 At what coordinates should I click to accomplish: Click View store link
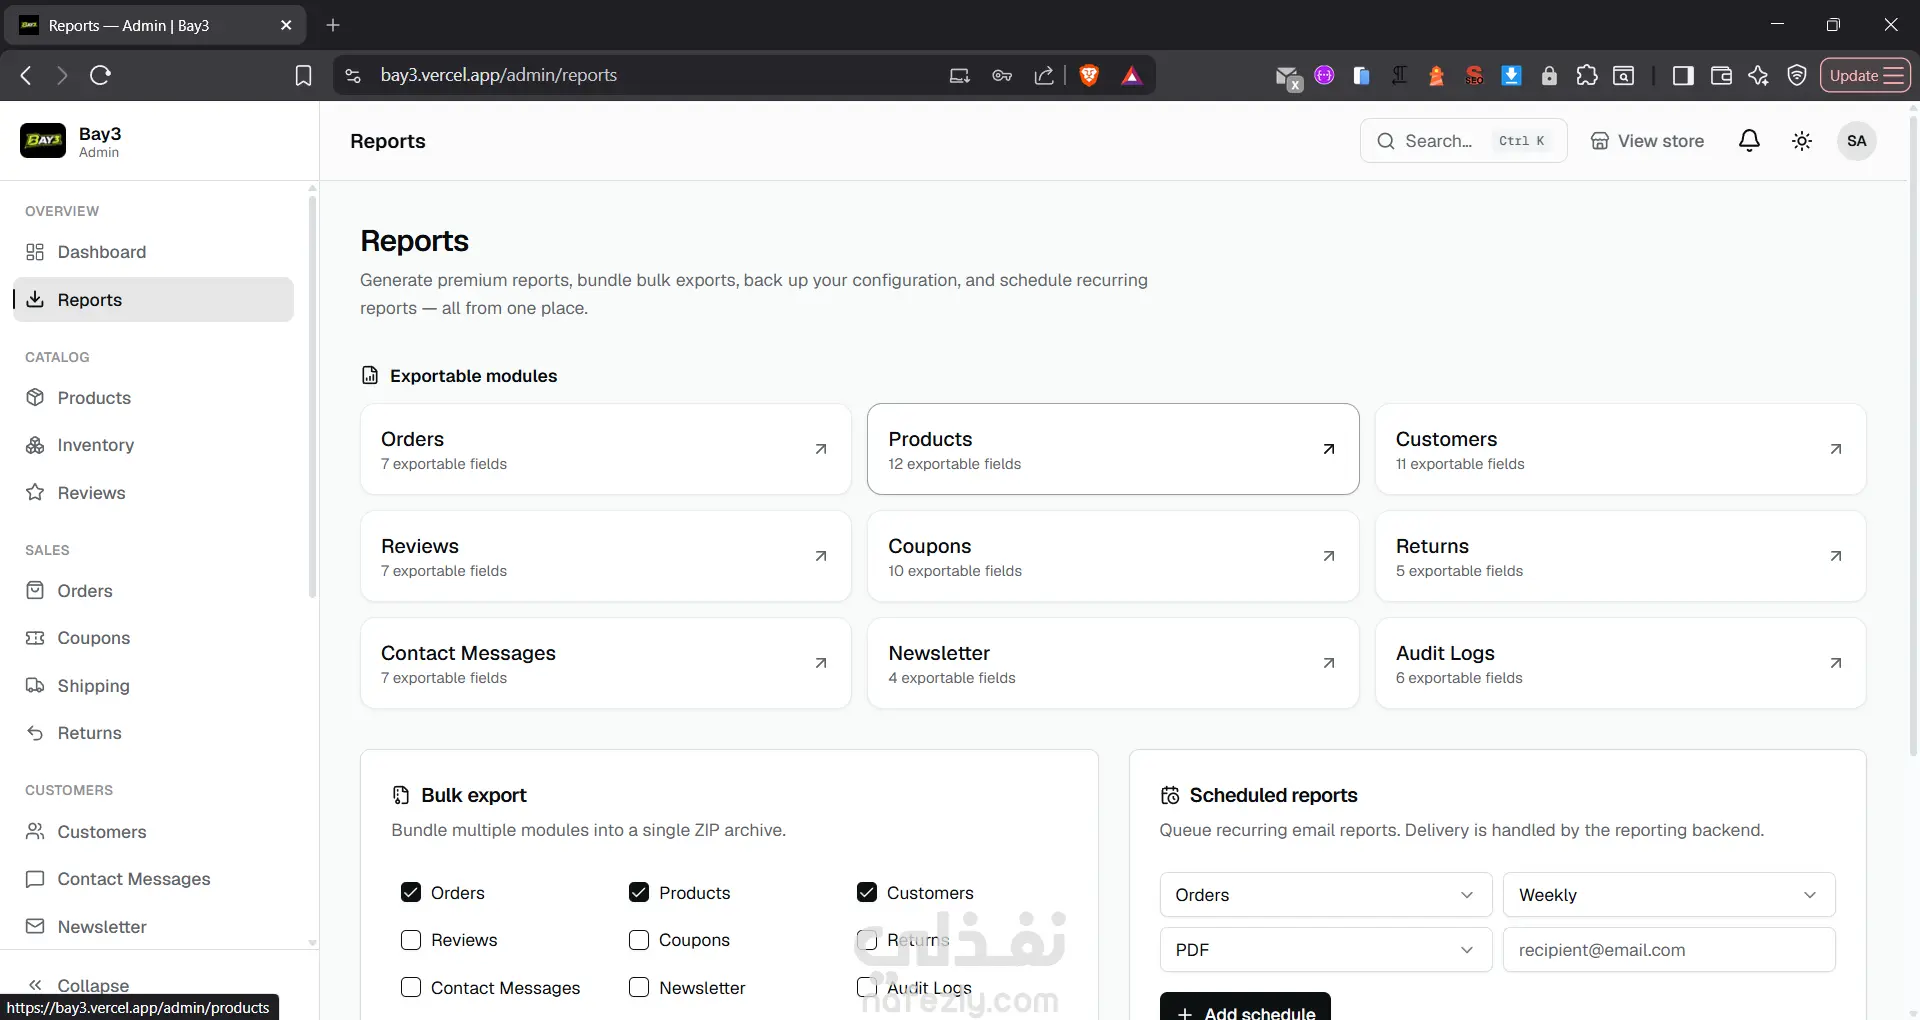point(1647,141)
